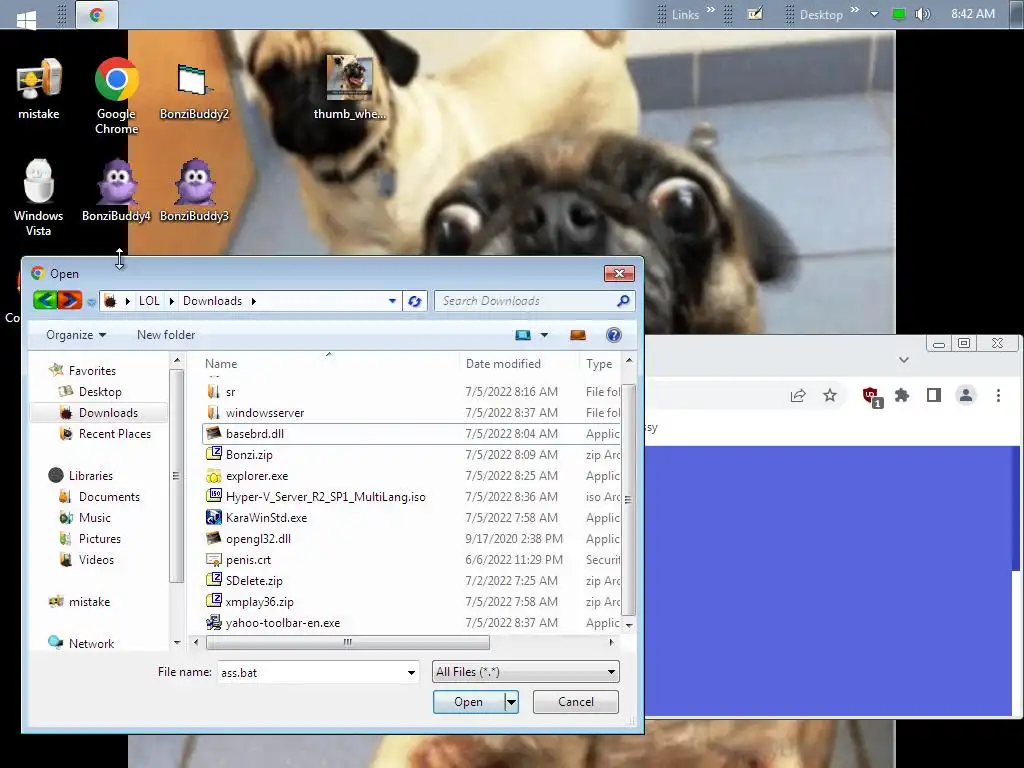The image size is (1024, 768).
Task: Open dialog help question mark icon
Action: coord(613,335)
